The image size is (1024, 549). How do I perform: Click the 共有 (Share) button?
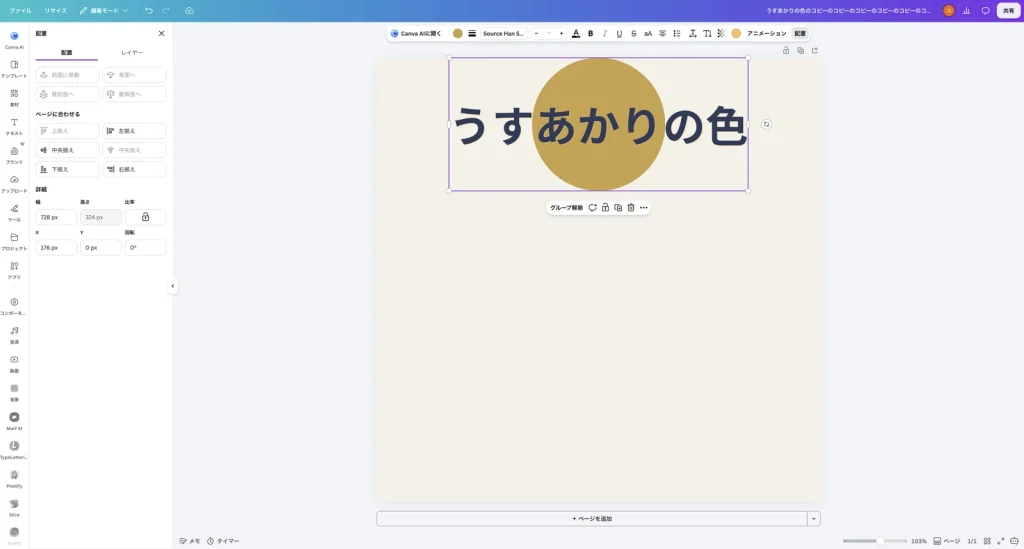coord(1008,10)
